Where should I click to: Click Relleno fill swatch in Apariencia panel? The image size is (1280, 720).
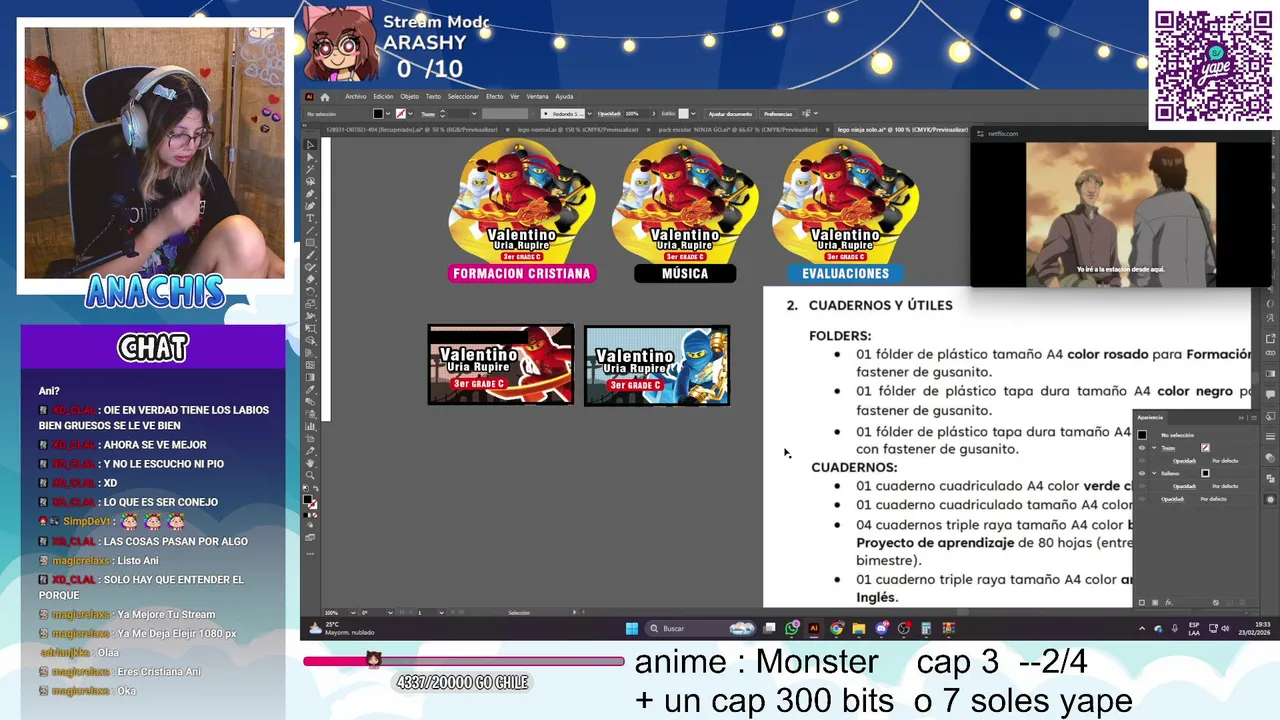coord(1205,473)
